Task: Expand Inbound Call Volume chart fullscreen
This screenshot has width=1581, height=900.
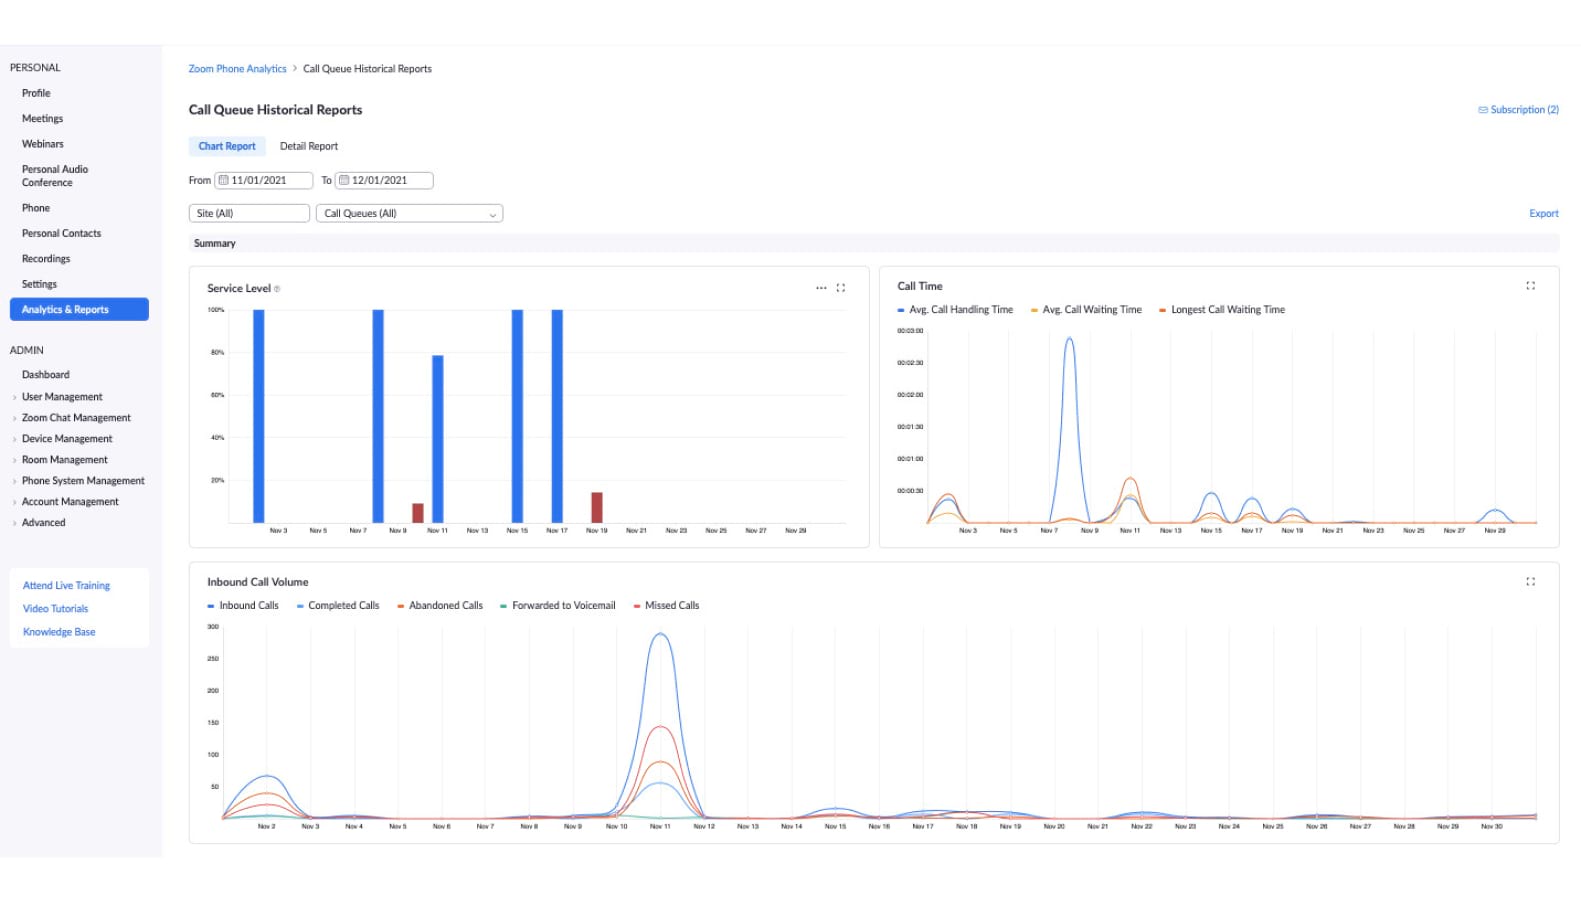Action: [x=1530, y=582]
